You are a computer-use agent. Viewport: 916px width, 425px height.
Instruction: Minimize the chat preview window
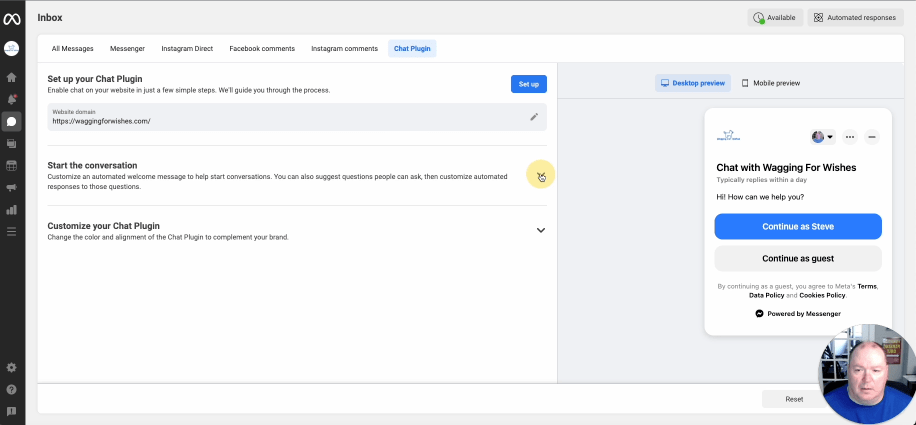[x=872, y=137]
